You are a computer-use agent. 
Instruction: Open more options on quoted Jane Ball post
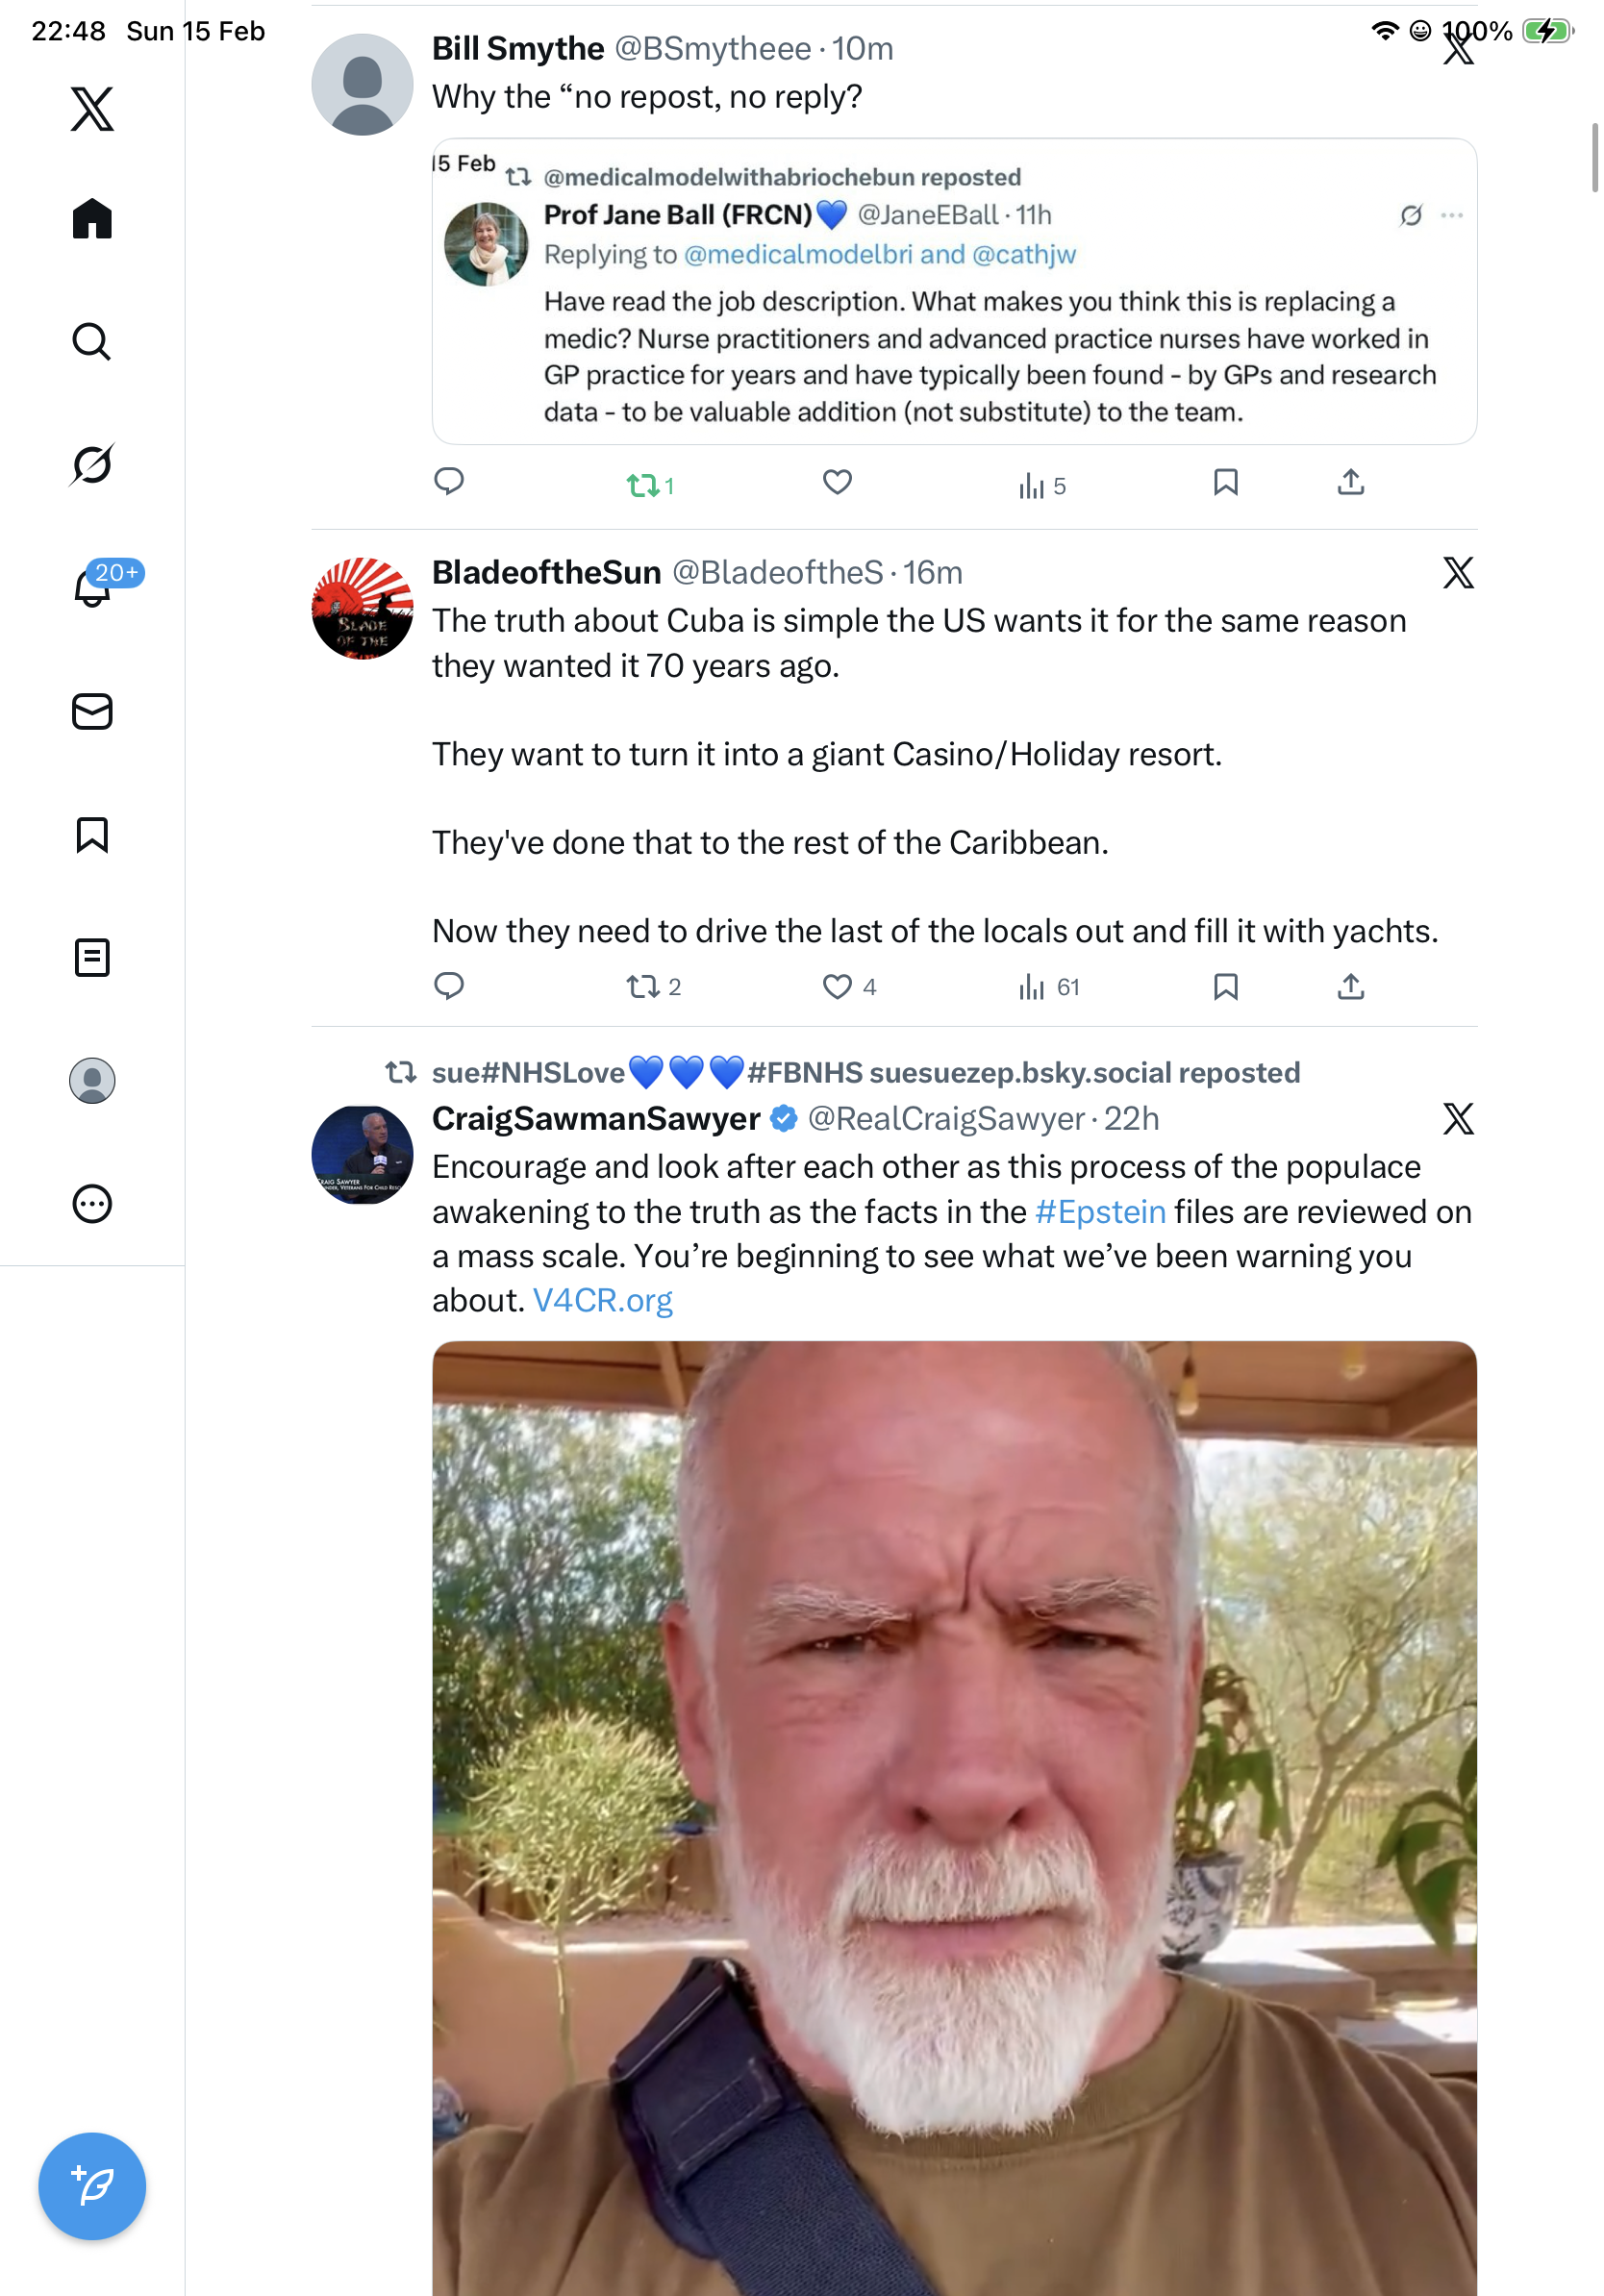[1451, 215]
